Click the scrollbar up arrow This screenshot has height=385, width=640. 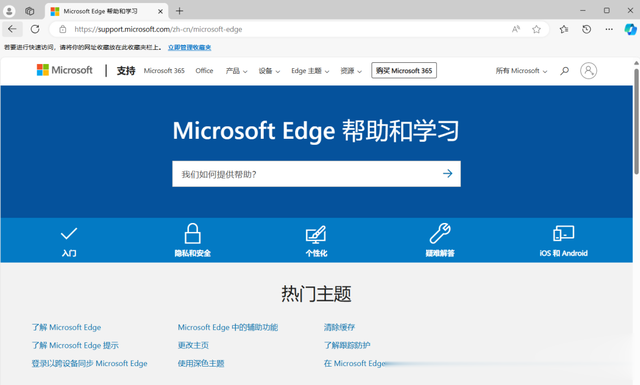(636, 63)
